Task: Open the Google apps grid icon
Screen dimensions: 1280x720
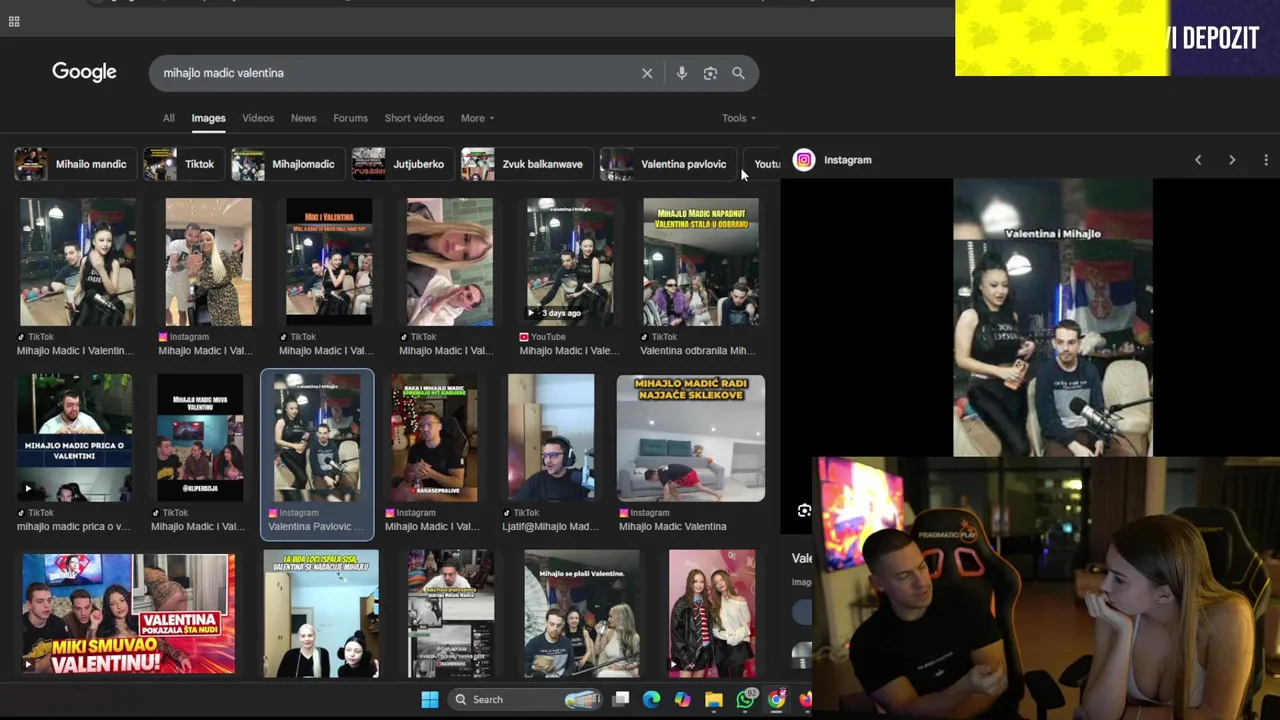Action: click(14, 21)
